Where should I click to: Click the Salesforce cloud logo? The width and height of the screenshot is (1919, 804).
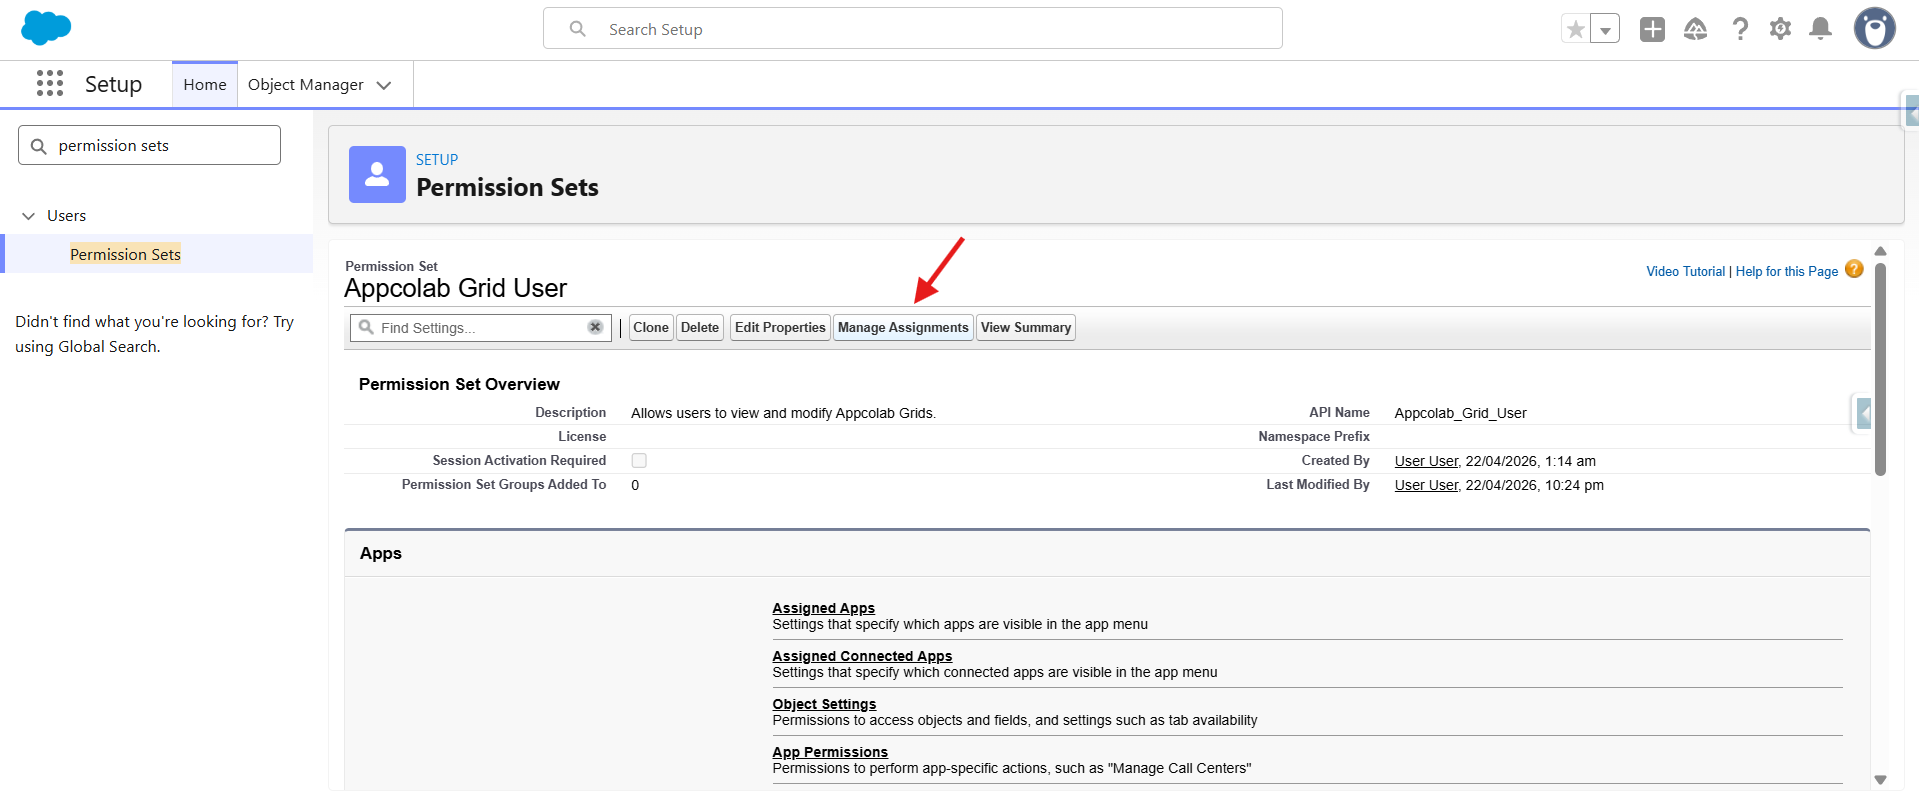[x=46, y=28]
